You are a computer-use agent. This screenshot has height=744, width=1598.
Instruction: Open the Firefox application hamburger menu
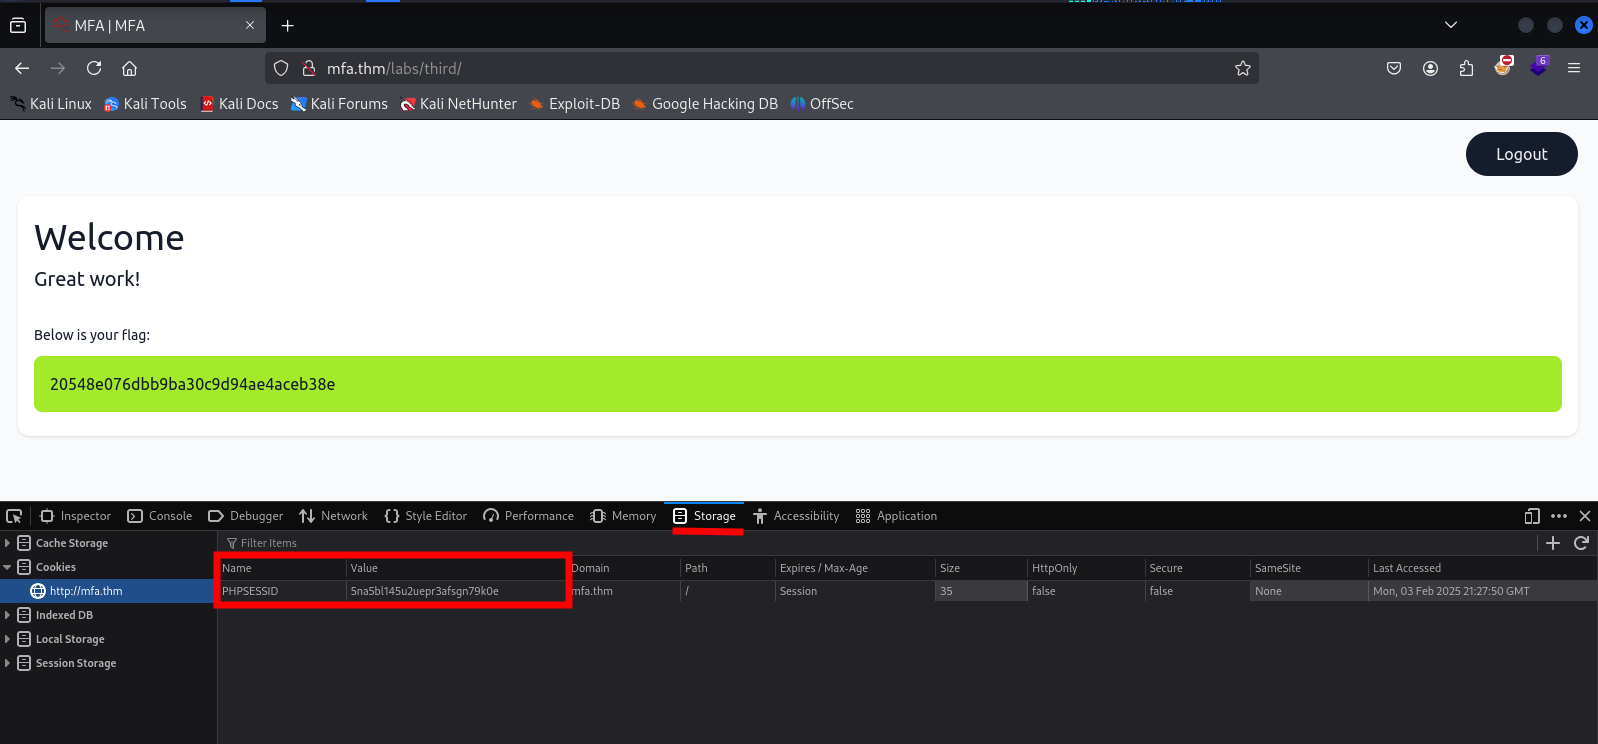[x=1574, y=68]
